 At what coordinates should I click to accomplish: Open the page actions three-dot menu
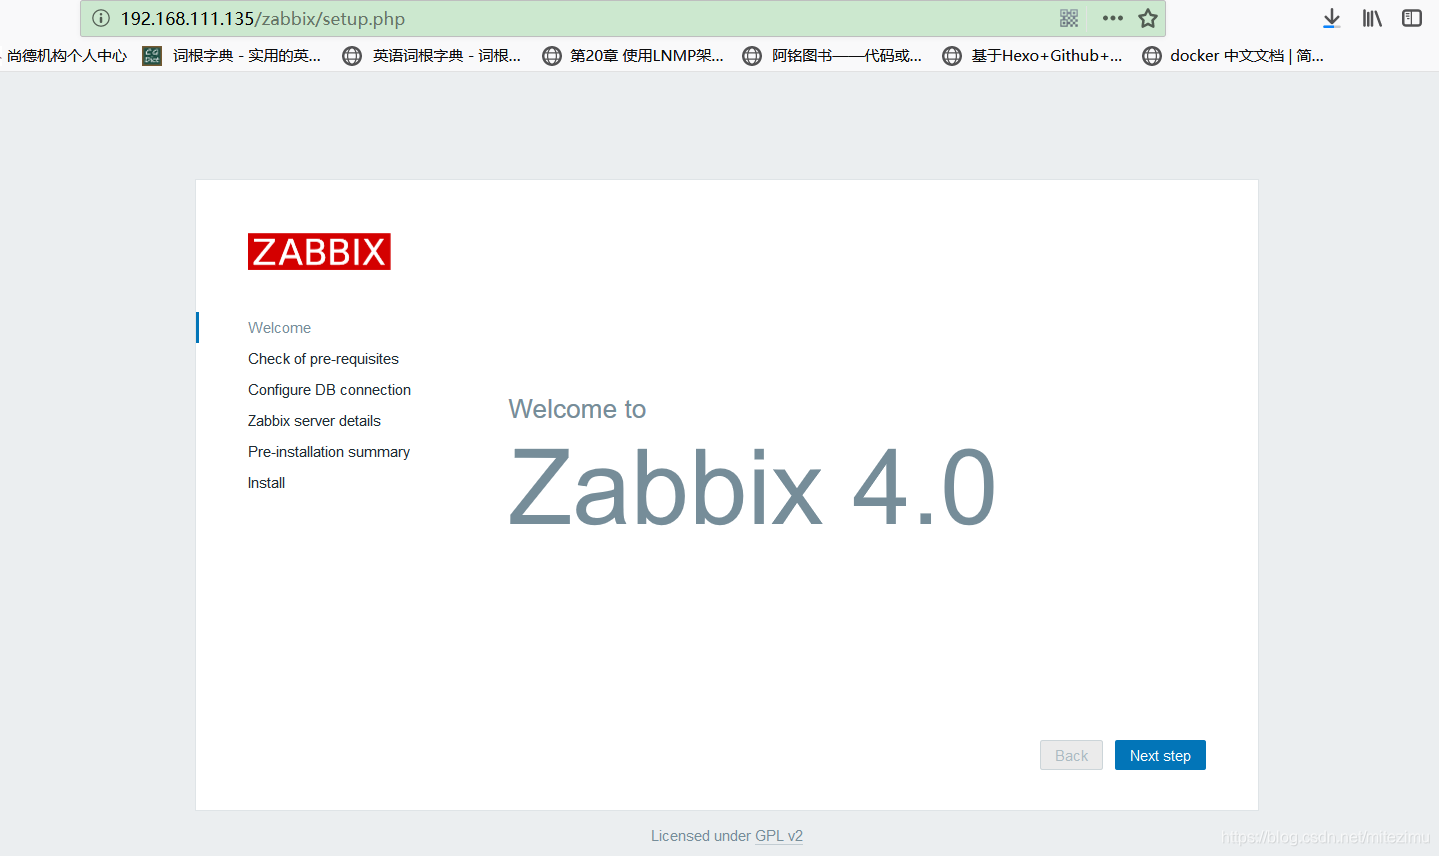pyautogui.click(x=1113, y=18)
